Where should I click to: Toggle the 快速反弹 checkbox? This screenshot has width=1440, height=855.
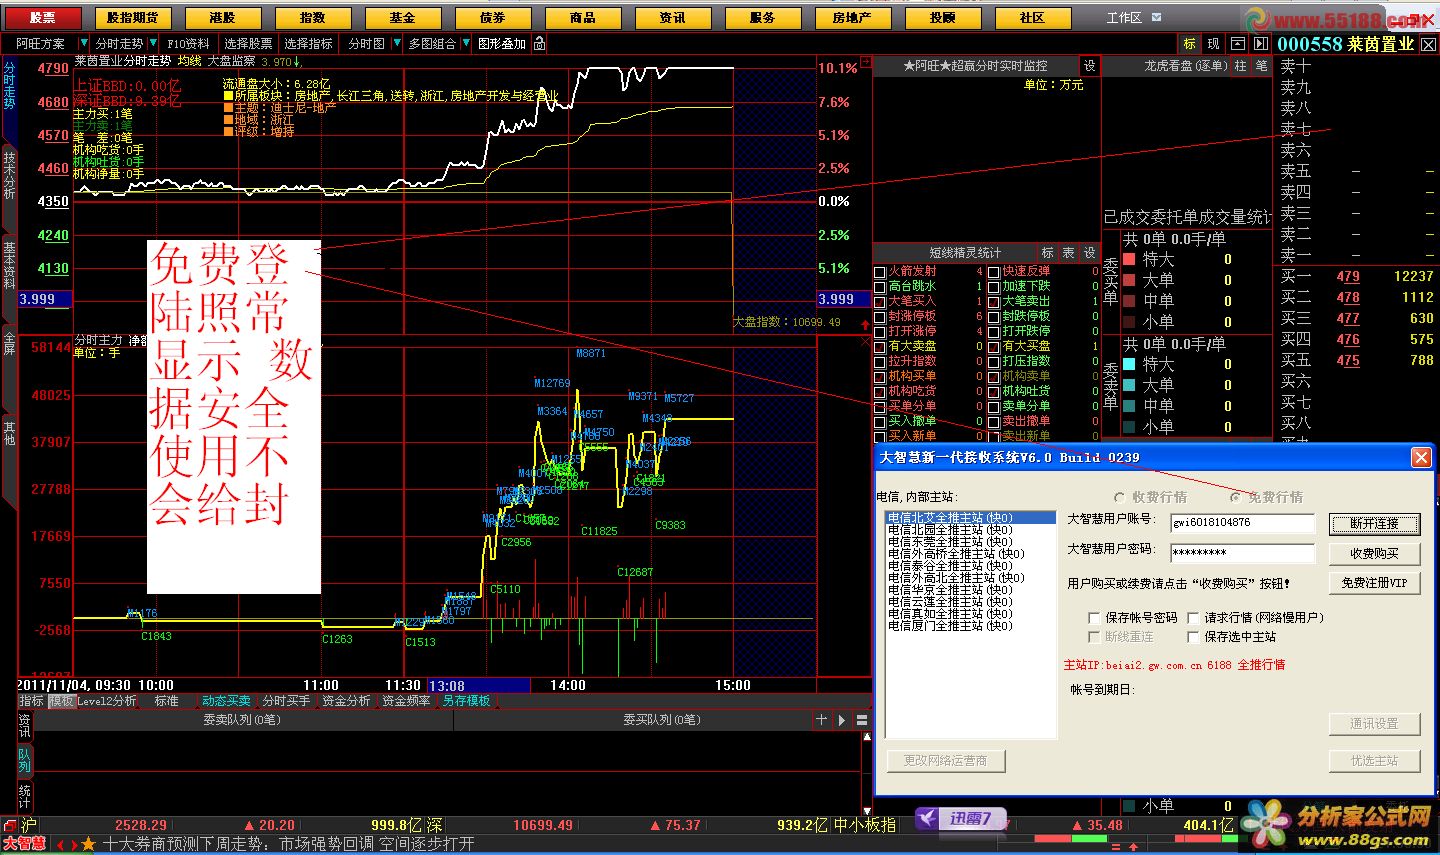(994, 272)
